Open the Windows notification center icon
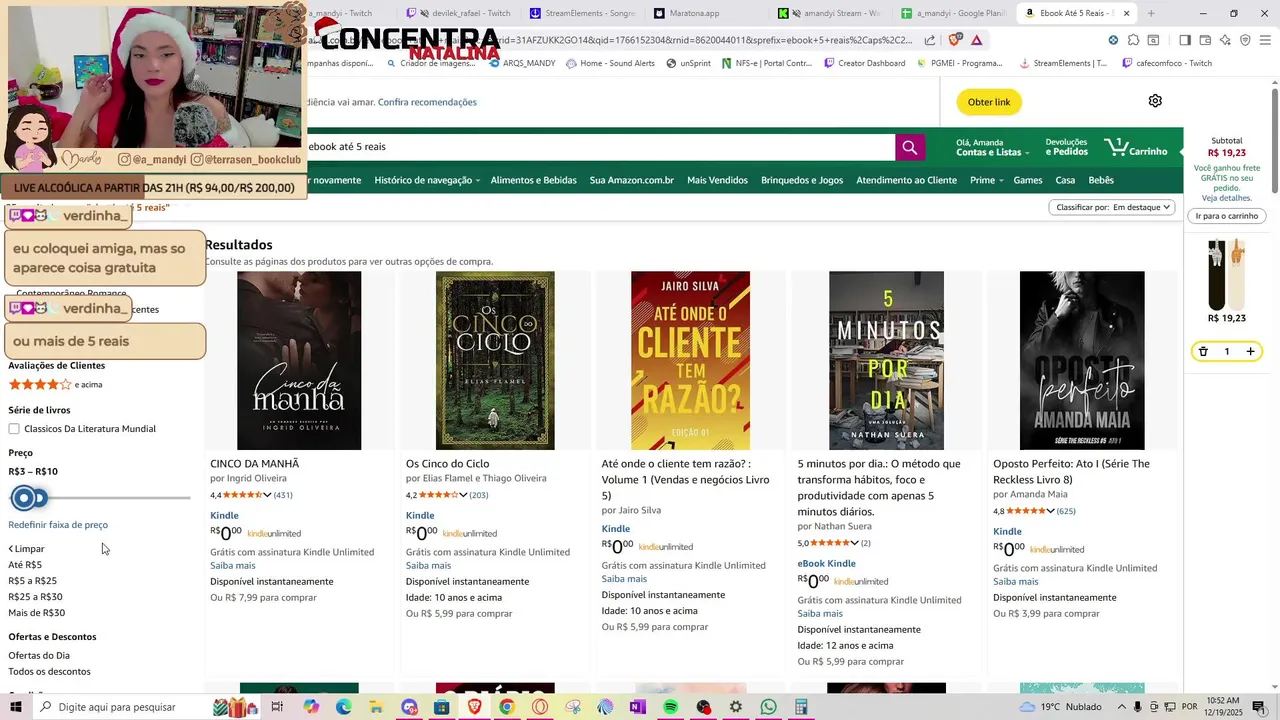This screenshot has width=1280, height=720. click(1259, 707)
